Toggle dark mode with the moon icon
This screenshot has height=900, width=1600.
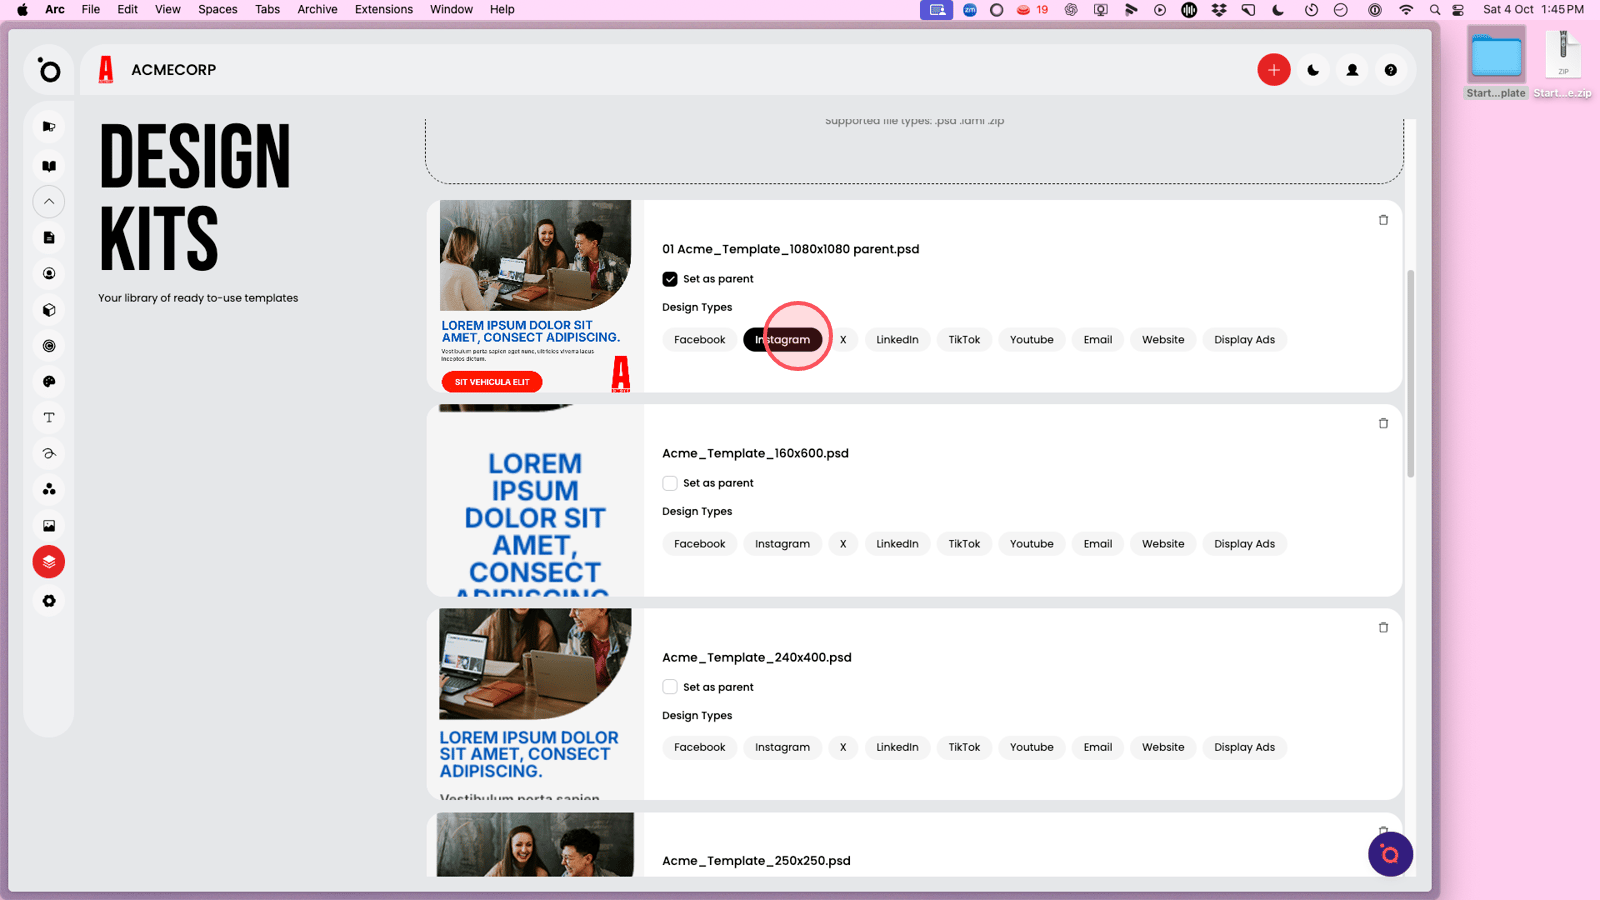click(1313, 70)
